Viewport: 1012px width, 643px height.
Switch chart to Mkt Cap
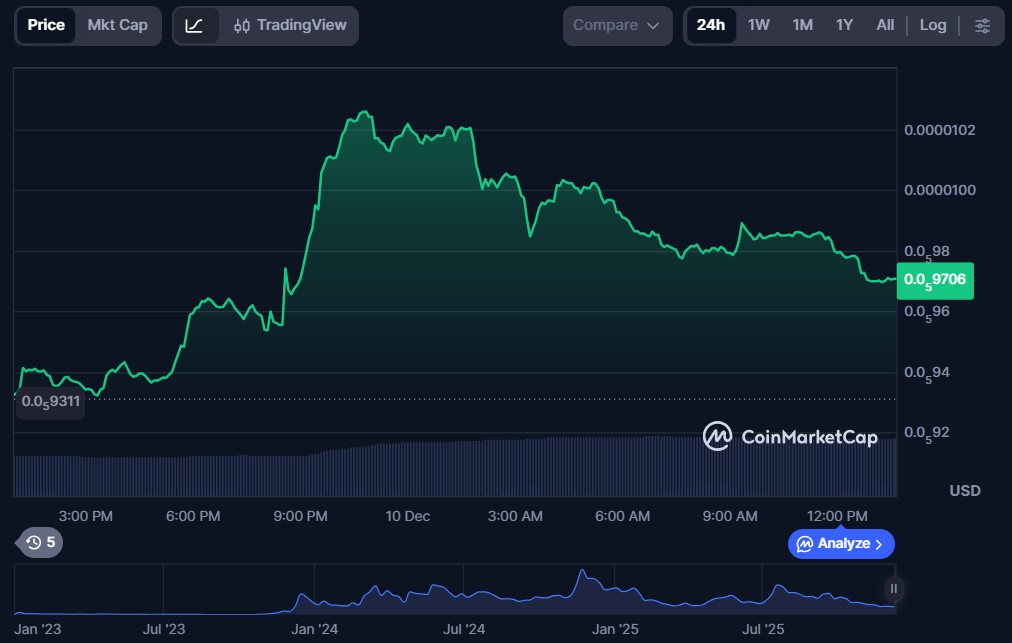117,25
